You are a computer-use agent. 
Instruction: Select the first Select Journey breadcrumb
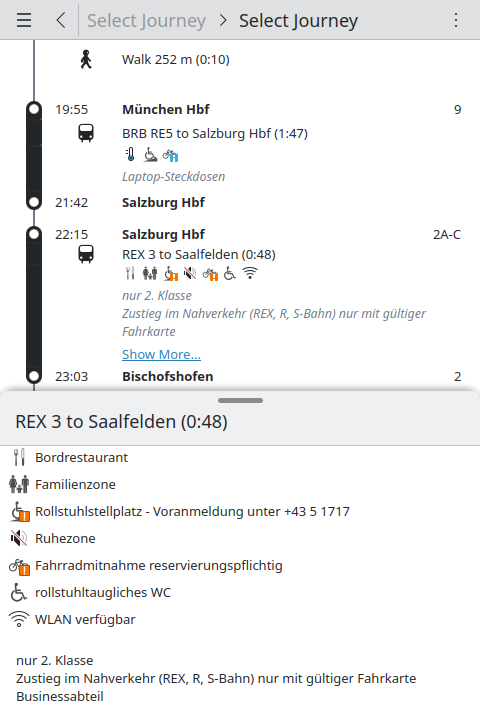tap(147, 21)
